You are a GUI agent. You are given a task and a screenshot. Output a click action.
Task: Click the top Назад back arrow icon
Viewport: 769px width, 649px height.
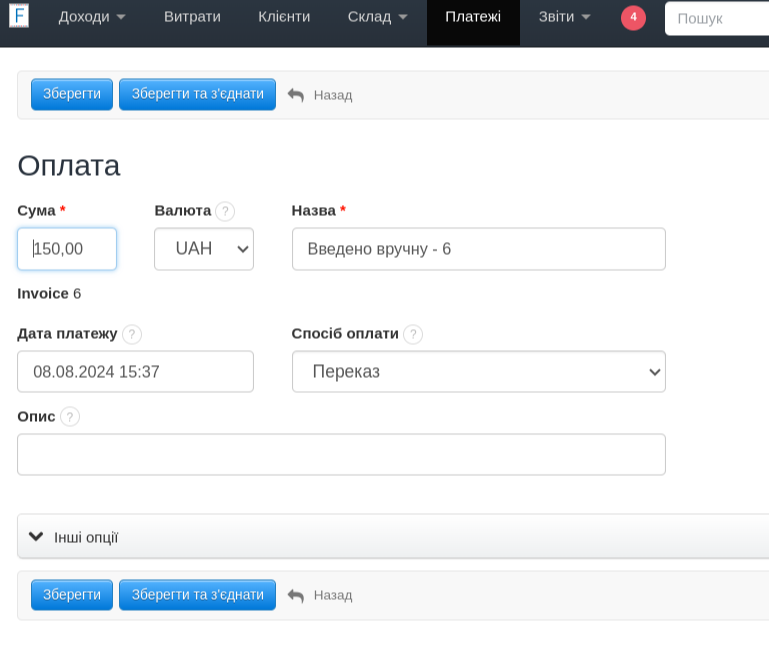[296, 95]
